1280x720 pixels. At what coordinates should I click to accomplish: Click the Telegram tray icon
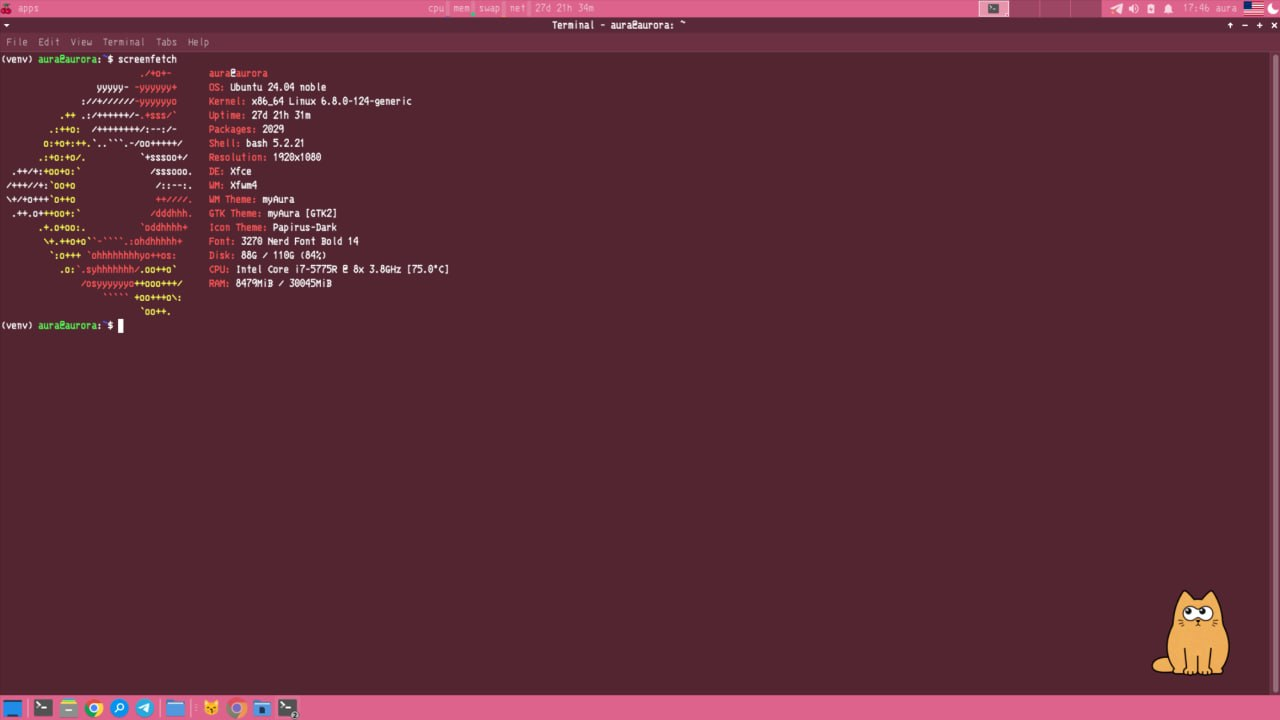pyautogui.click(x=1116, y=8)
